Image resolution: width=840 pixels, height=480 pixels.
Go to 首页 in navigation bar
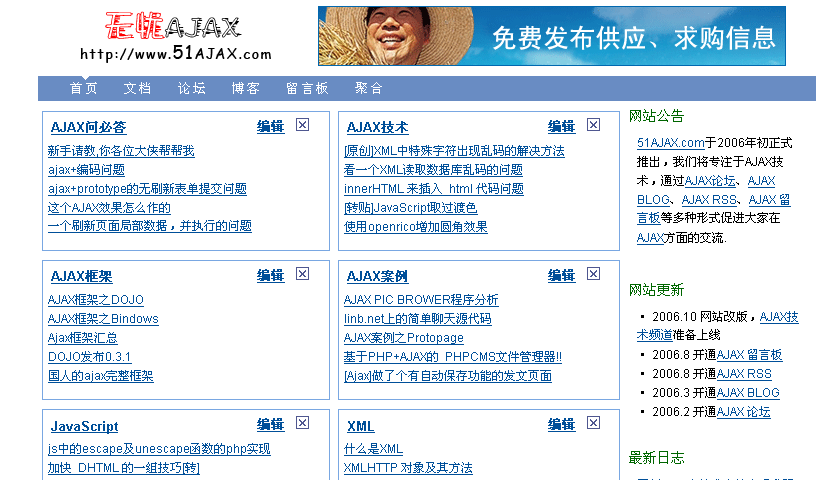coord(84,89)
